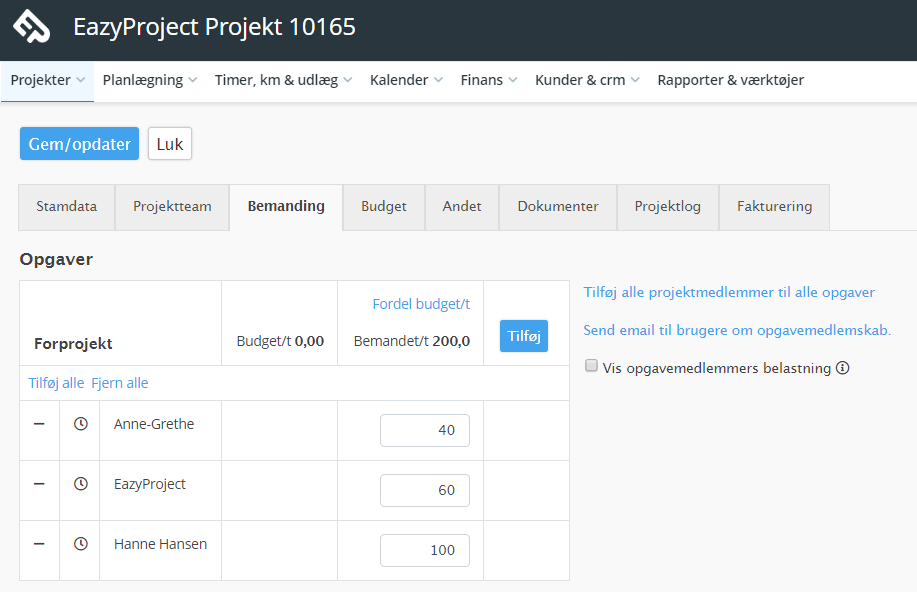Open the clock icon for Anne-Grethe
Viewport: 917px width, 592px height.
pyautogui.click(x=81, y=424)
